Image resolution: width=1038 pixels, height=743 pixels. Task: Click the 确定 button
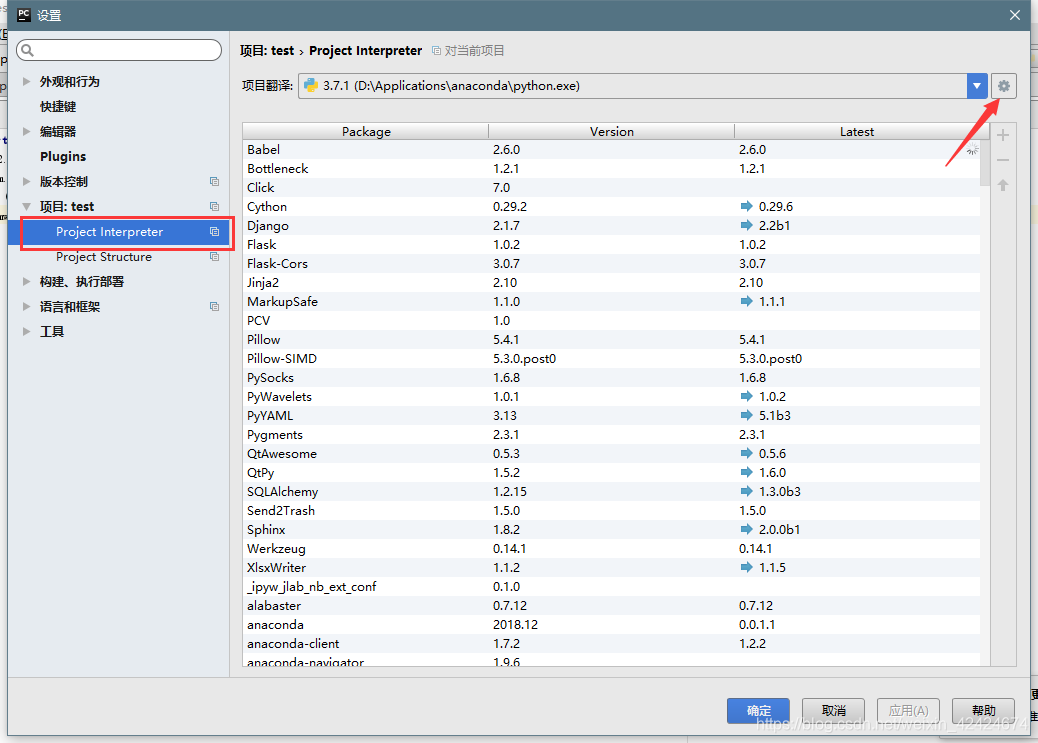[758, 711]
